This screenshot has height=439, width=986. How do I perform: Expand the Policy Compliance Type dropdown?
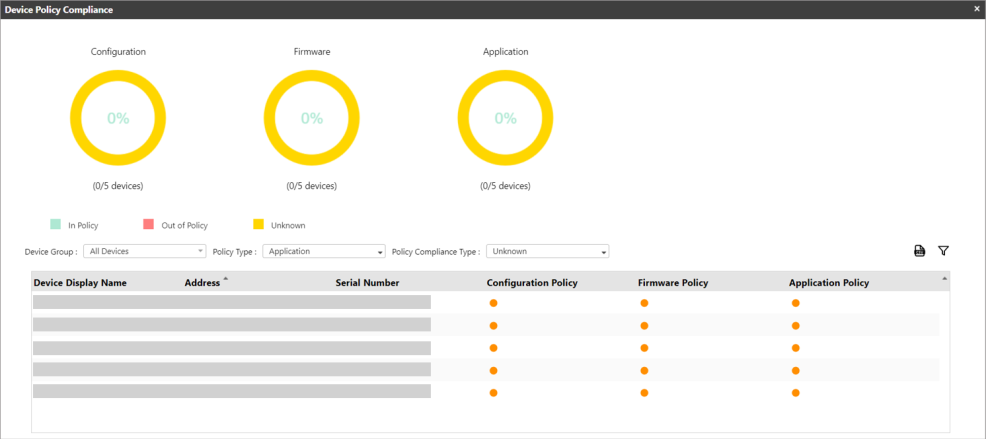547,251
